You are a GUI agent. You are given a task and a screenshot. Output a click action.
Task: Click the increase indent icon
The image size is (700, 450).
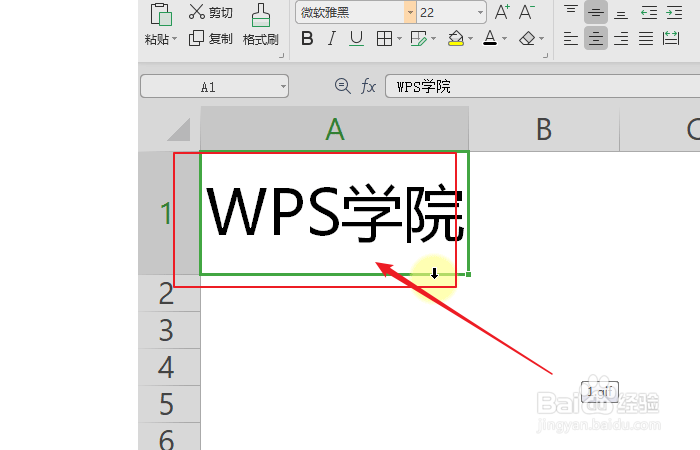coord(674,12)
